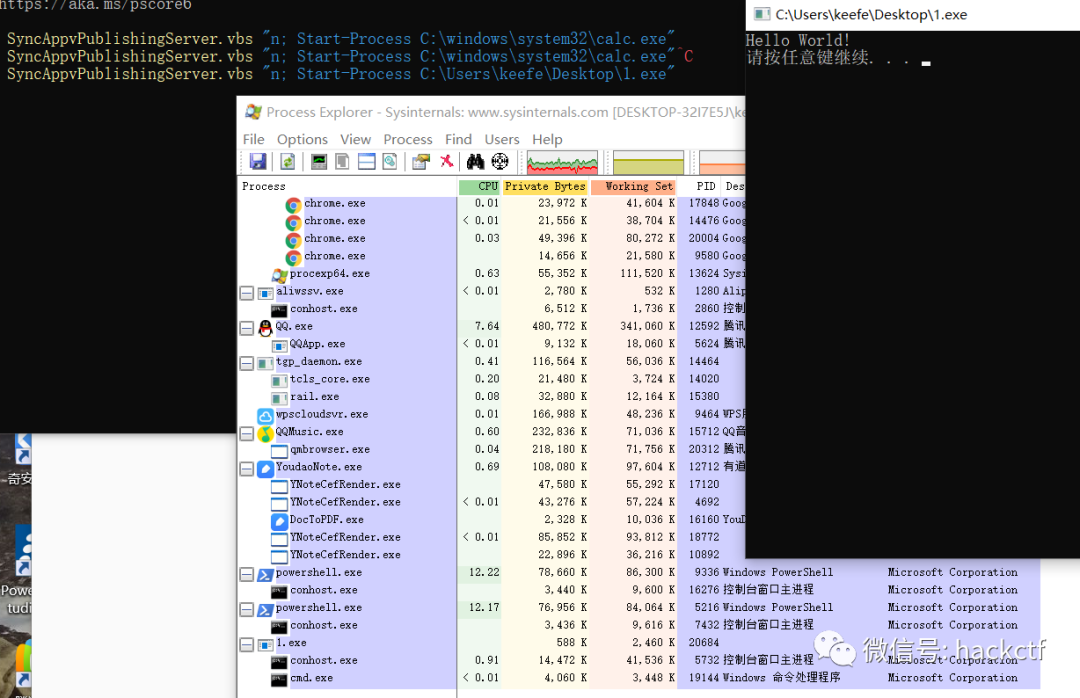Viewport: 1080px width, 698px height.
Task: Click the 1.exe console window title bar
Action: (x=913, y=15)
